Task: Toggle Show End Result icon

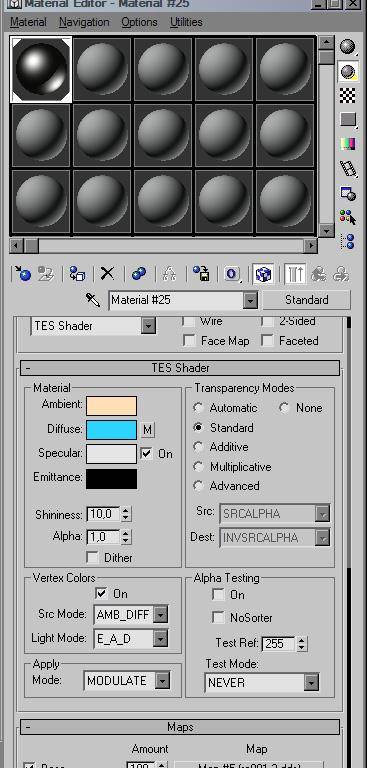Action: tap(295, 274)
